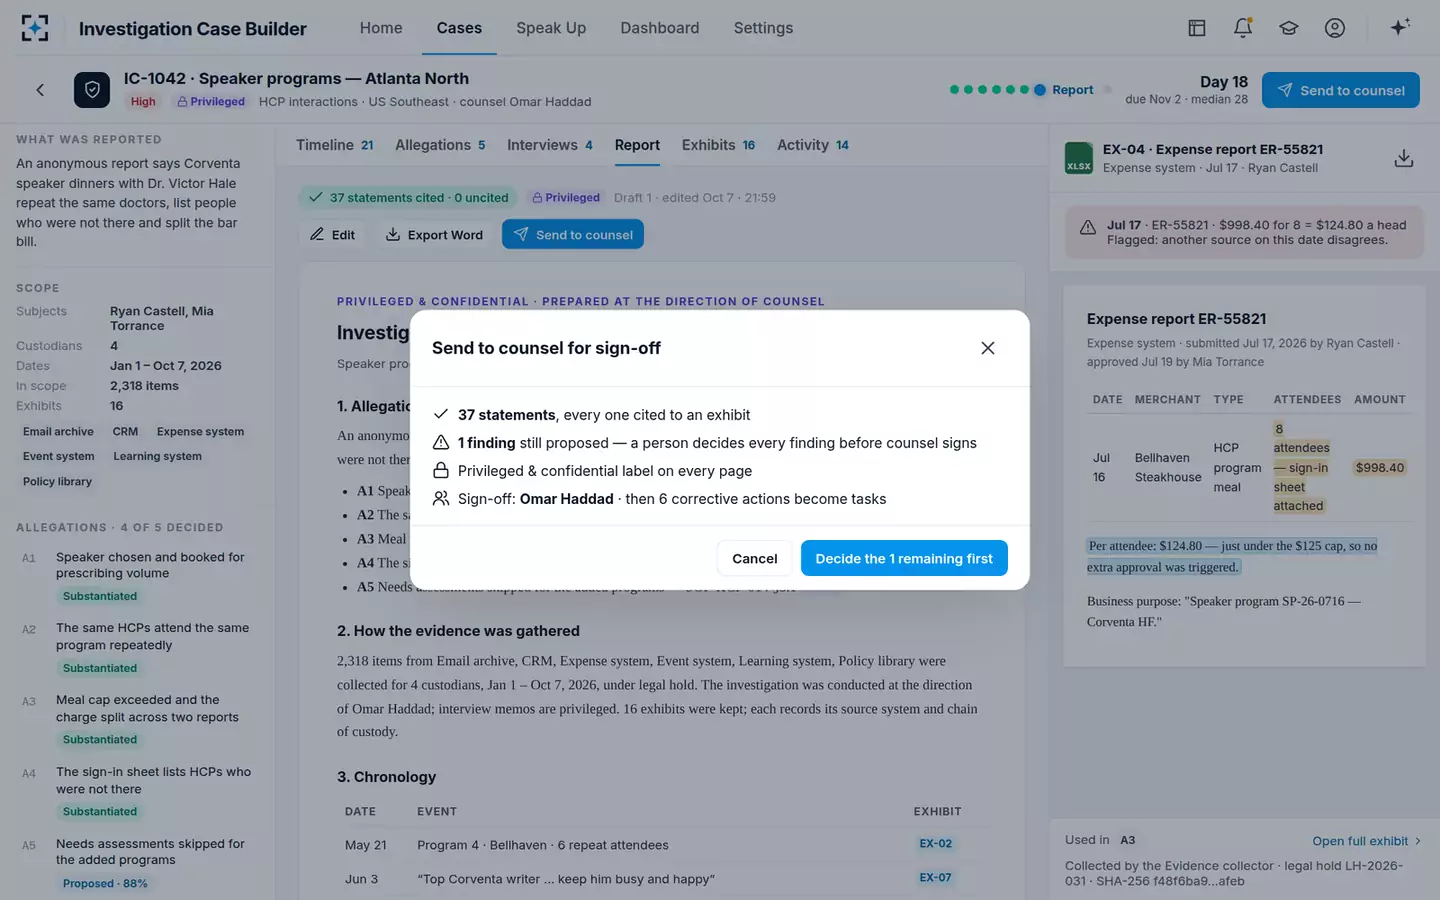Click the Report stage in progress dots
1440x900 pixels.
pyautogui.click(x=1064, y=90)
